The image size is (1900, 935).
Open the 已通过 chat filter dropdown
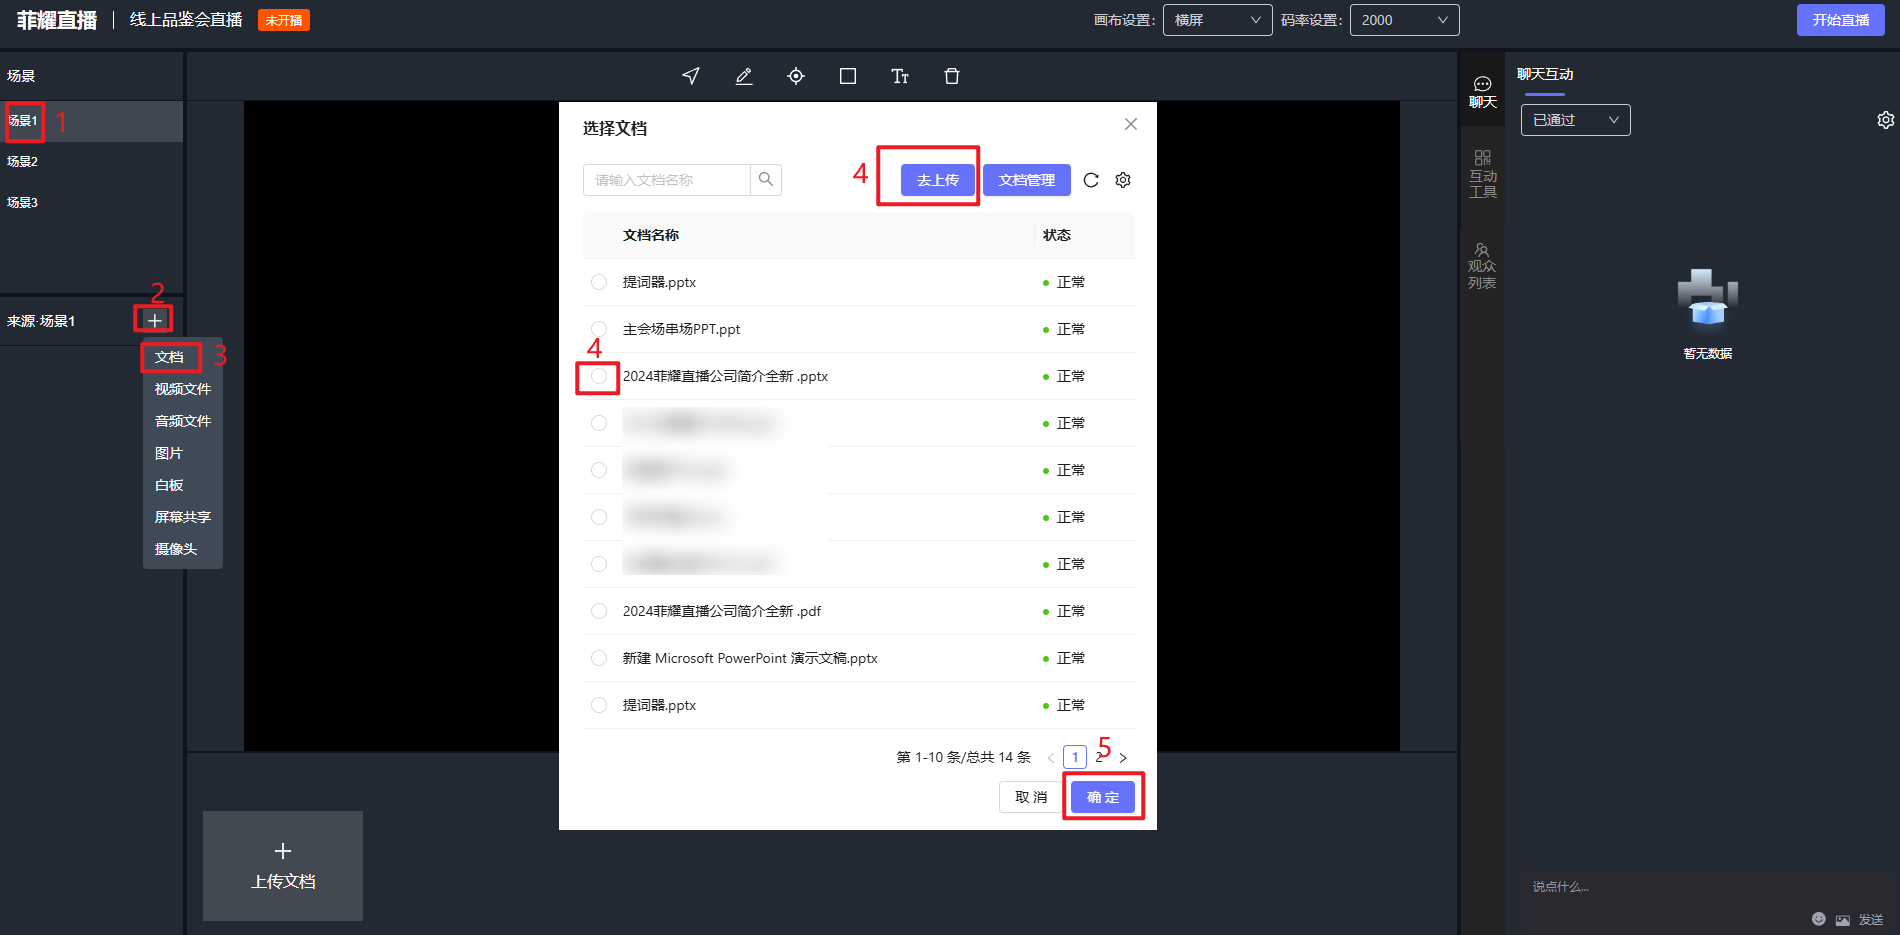click(x=1575, y=120)
